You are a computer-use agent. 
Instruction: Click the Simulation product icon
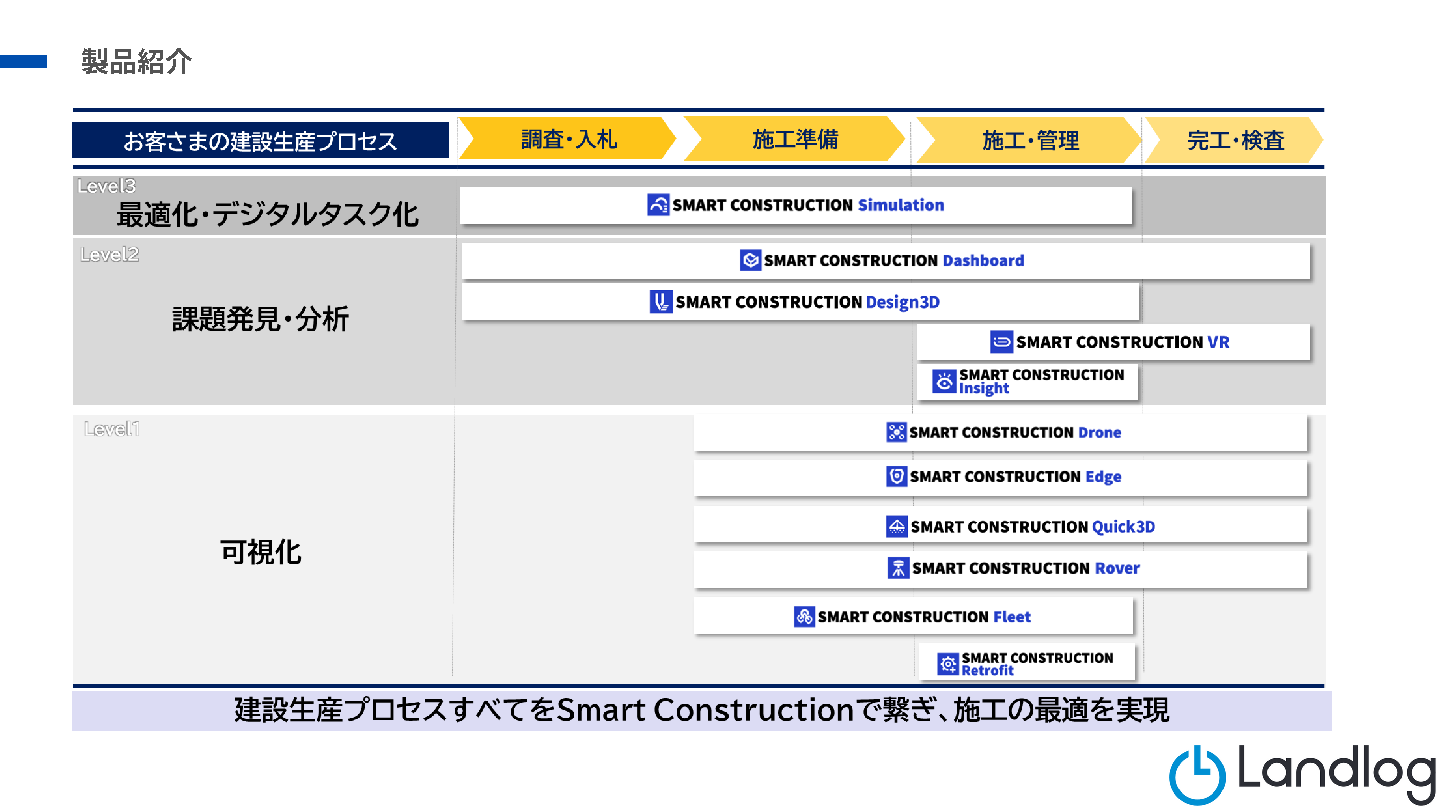[658, 205]
